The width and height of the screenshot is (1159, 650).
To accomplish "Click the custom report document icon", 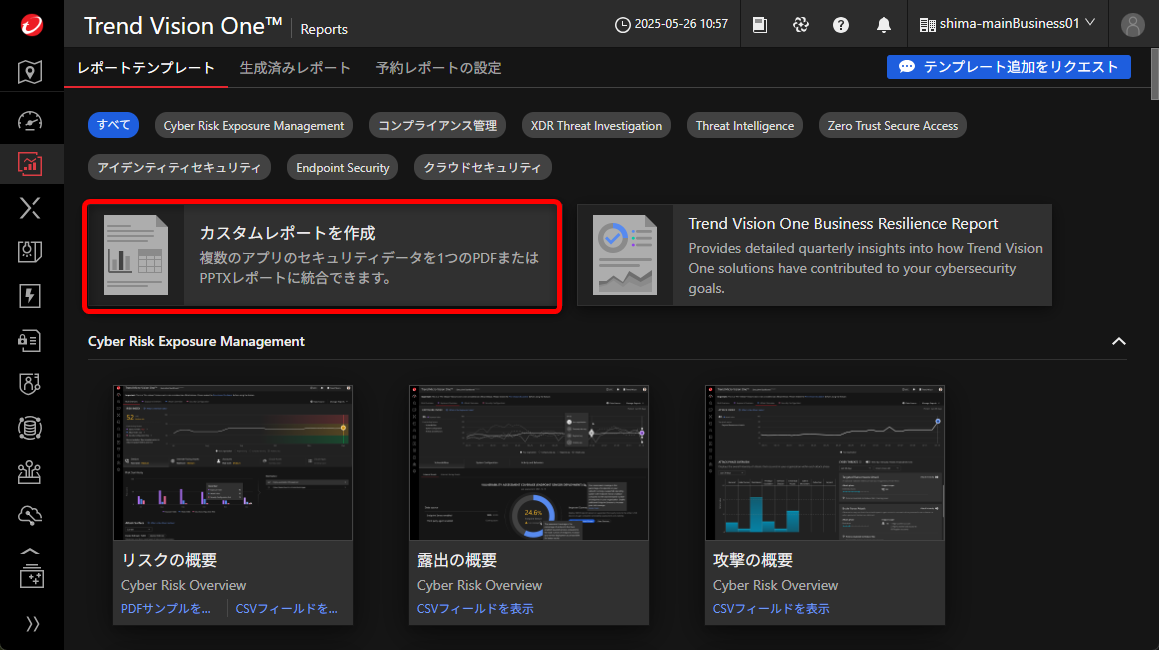I will tap(136, 255).
